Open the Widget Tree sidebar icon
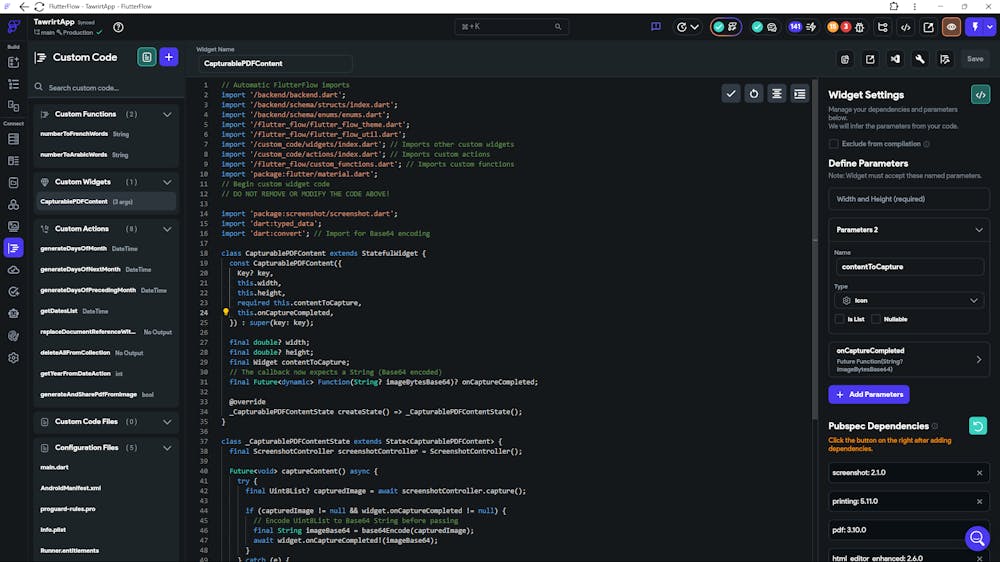This screenshot has width=1000, height=562. tap(13, 84)
